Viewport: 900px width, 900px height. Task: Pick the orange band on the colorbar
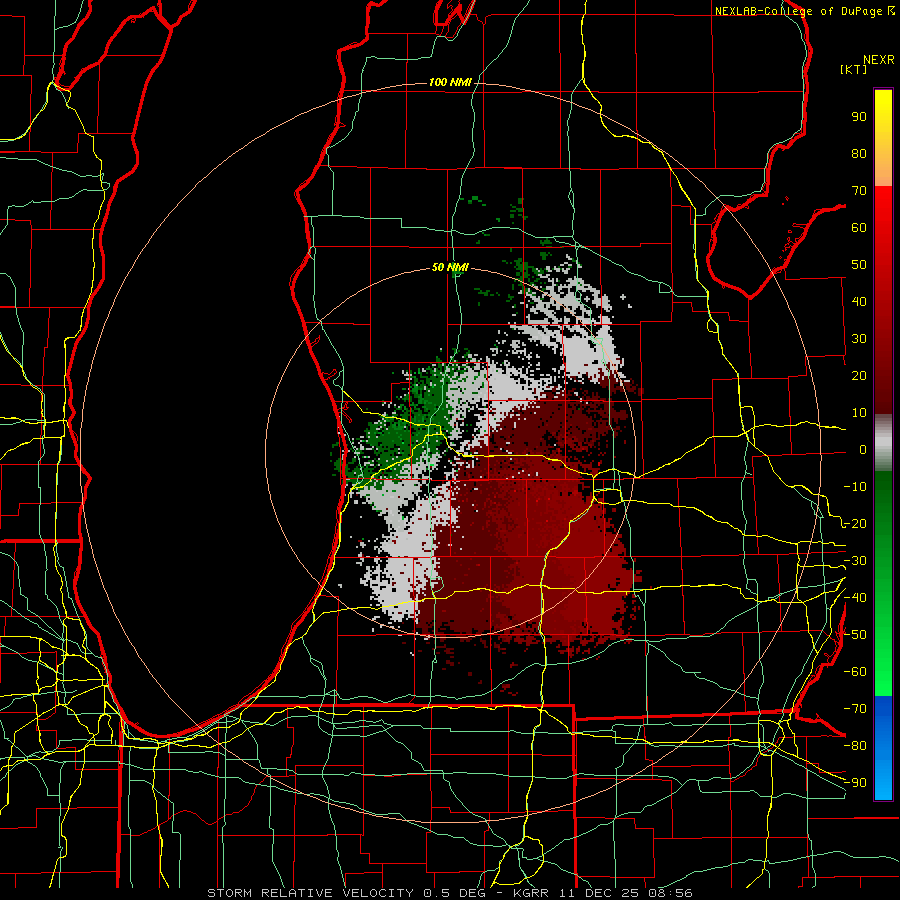click(883, 168)
